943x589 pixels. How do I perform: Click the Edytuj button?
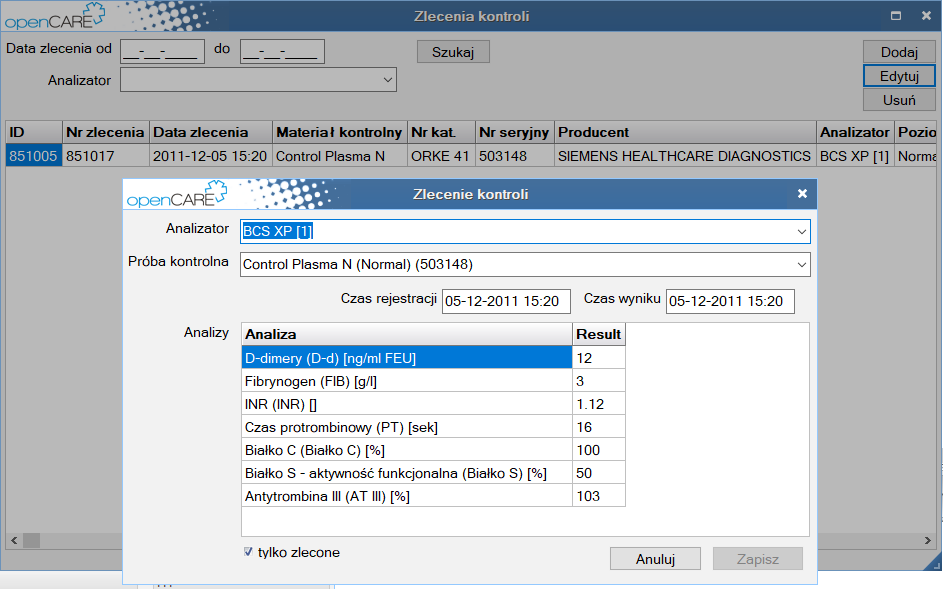click(899, 76)
